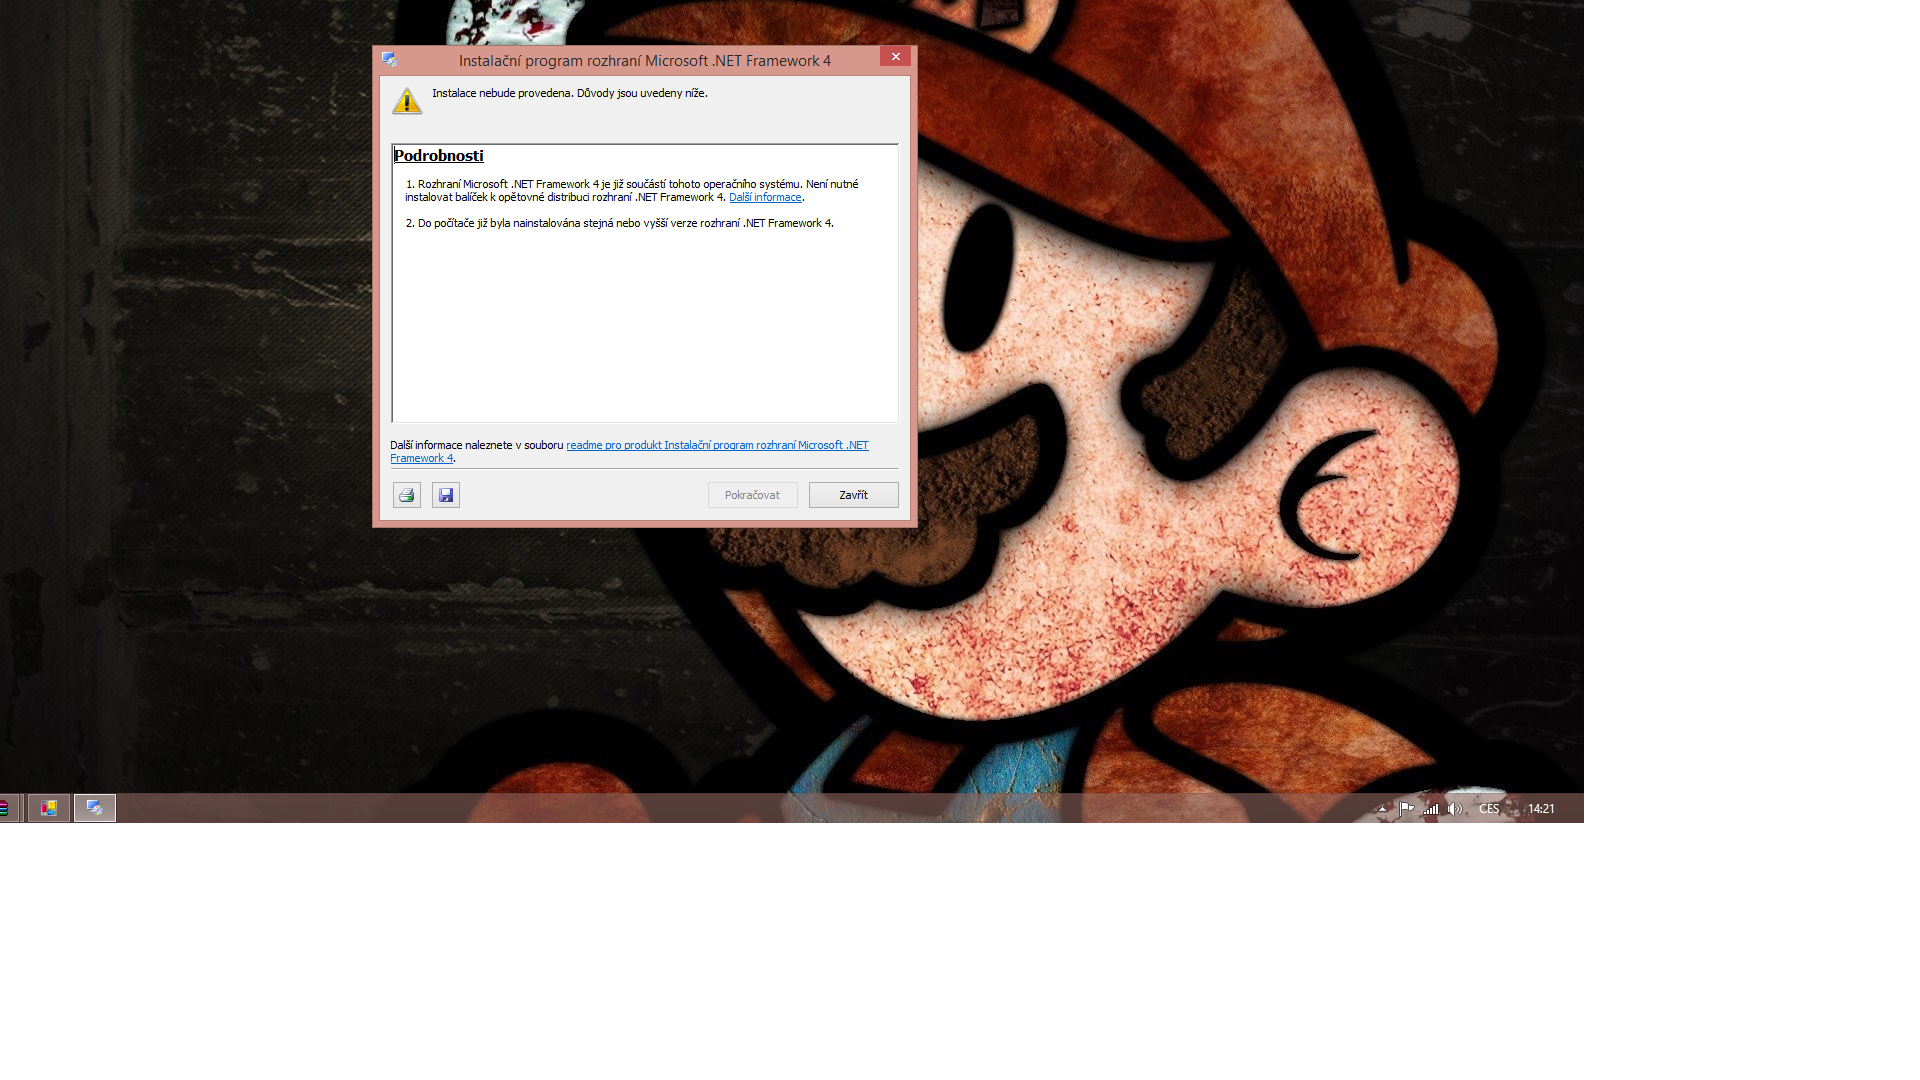Open the volume speaker tray icon
Image resolution: width=1920 pixels, height=1080 pixels.
click(1455, 809)
